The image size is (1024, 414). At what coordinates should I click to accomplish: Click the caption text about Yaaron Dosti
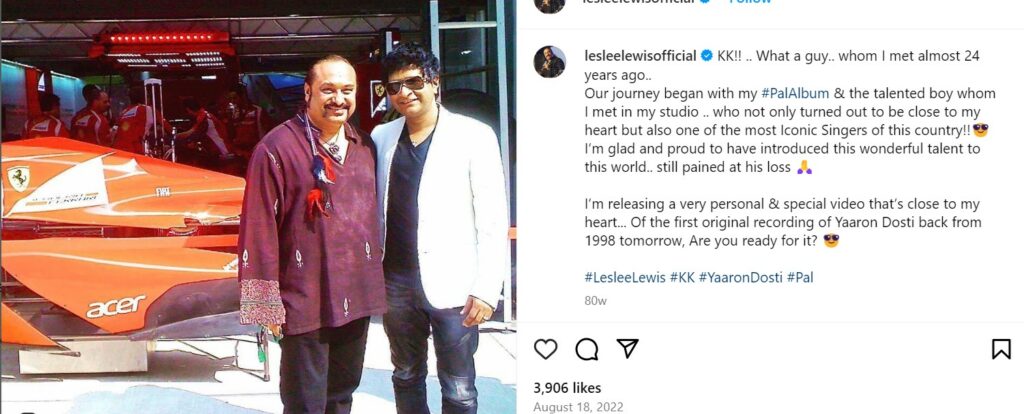783,223
